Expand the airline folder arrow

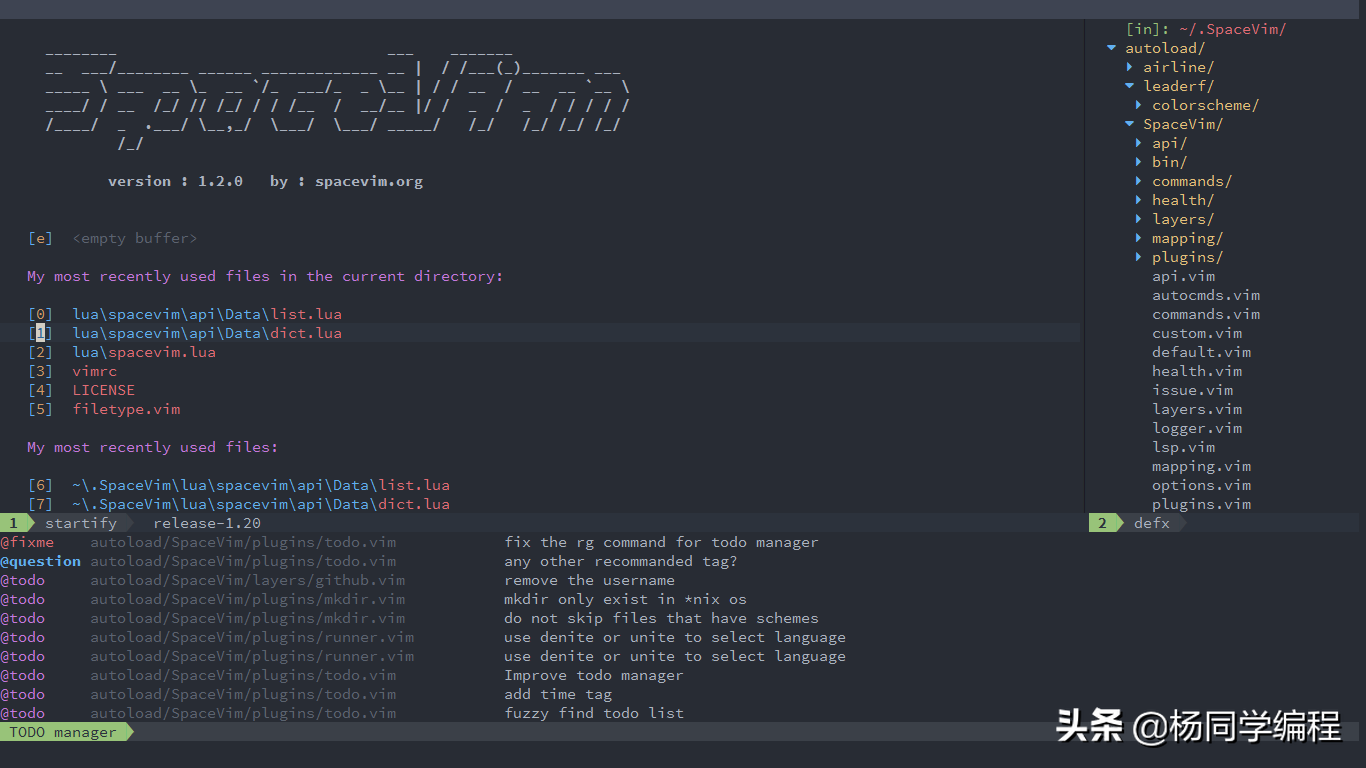point(1130,67)
